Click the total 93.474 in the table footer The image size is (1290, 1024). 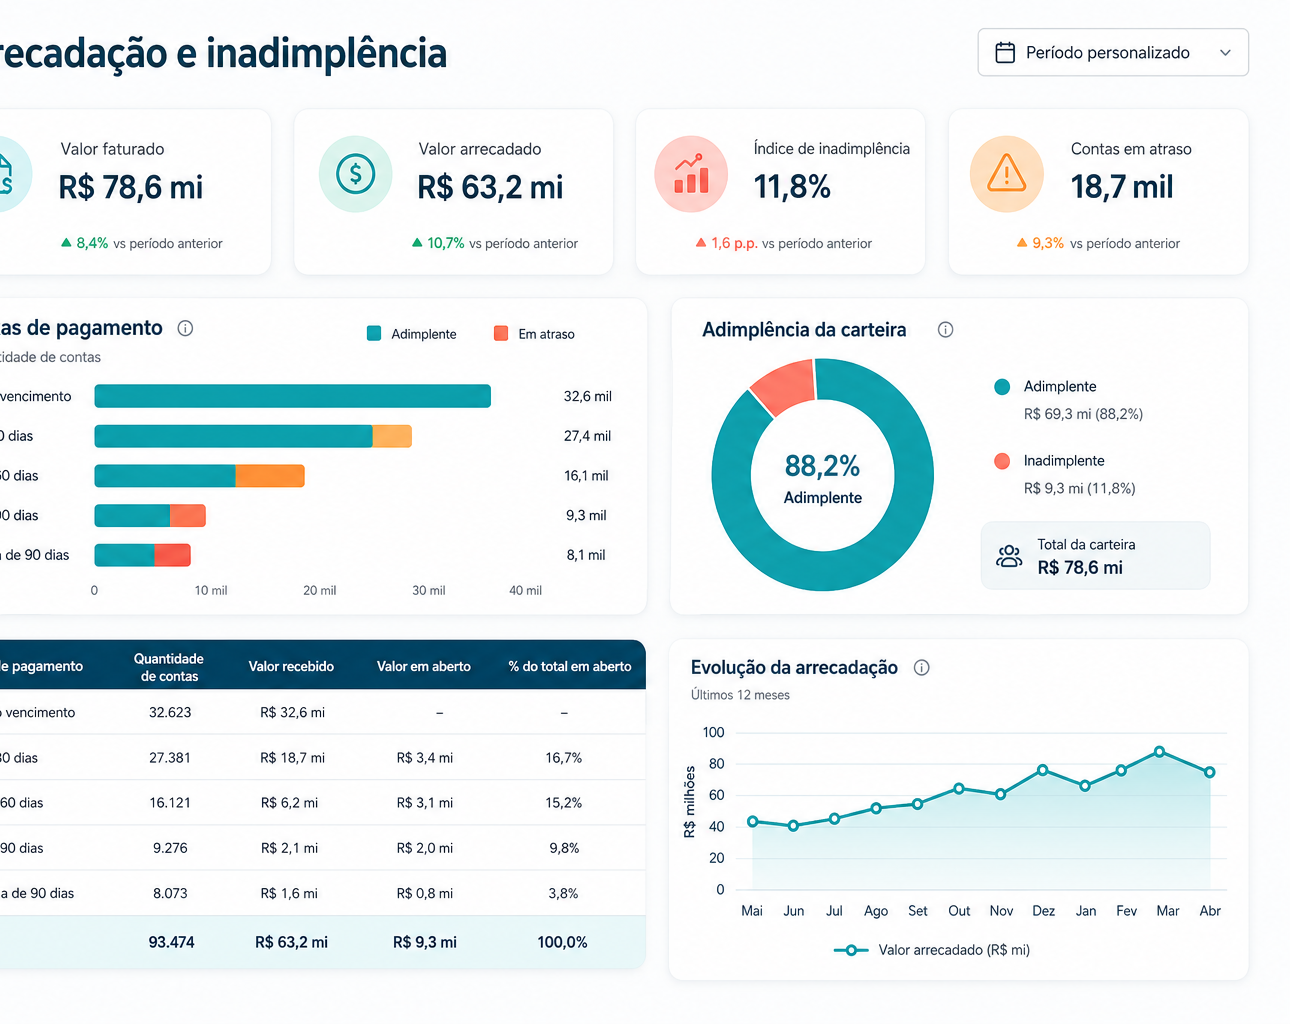pos(171,943)
